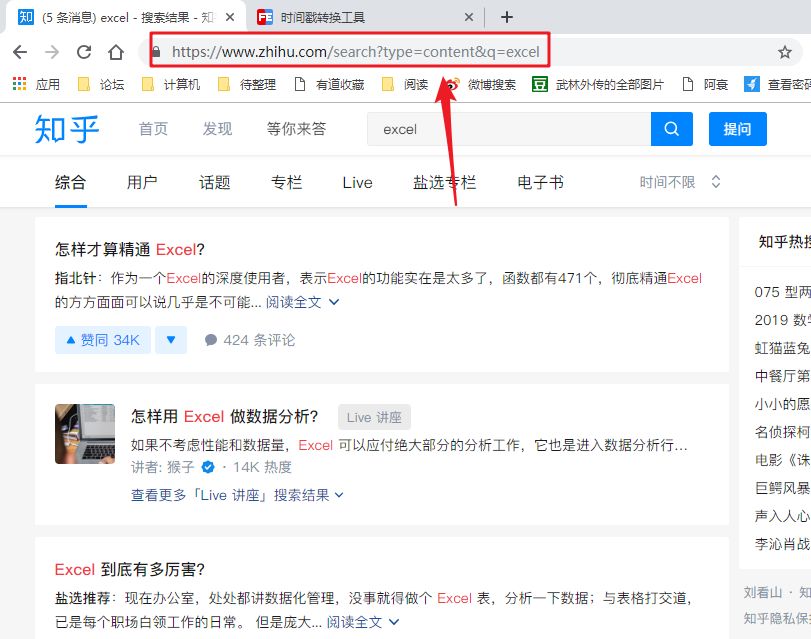Image resolution: width=811 pixels, height=639 pixels.
Task: Go back using the browser back arrow
Action: point(20,51)
